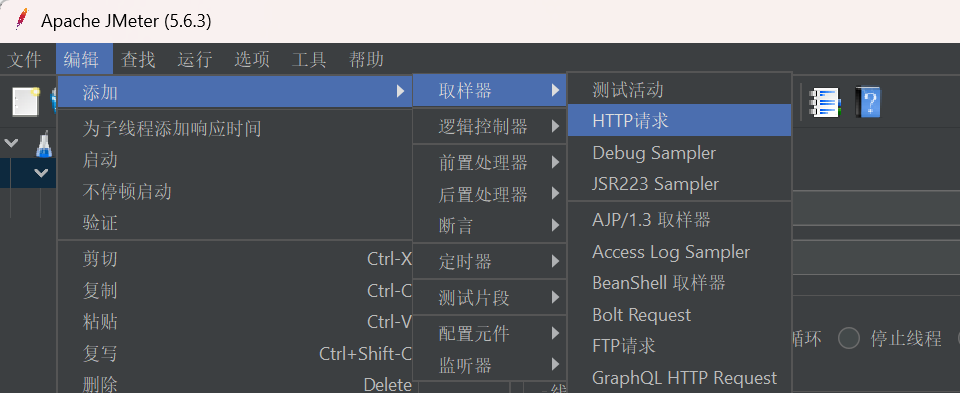Open the 查找 menu
The width and height of the screenshot is (960, 393).
click(x=138, y=59)
